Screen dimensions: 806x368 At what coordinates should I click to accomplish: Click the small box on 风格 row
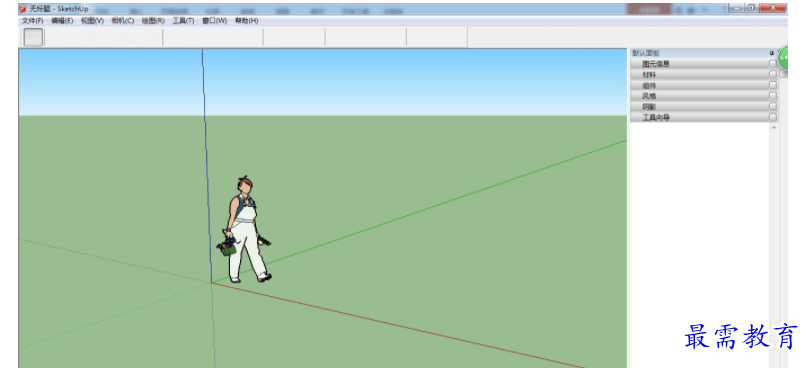click(x=773, y=96)
